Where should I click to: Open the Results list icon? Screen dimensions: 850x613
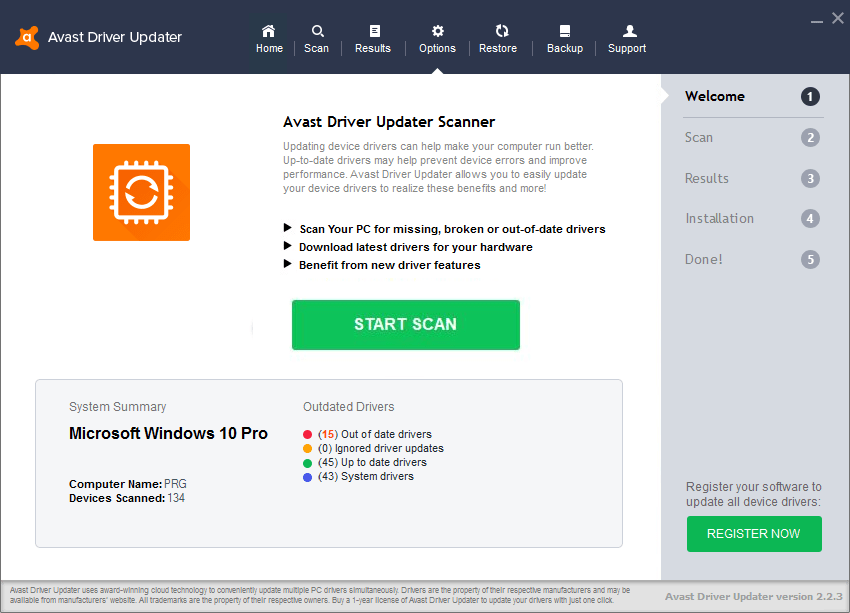pos(375,31)
